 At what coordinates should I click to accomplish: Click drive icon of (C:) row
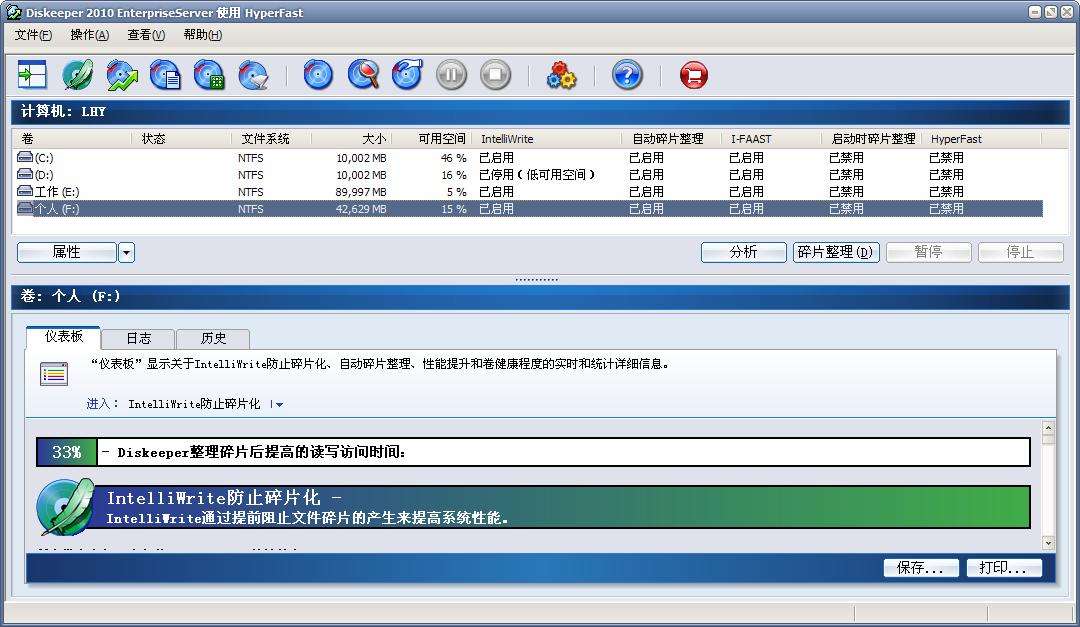tap(25, 157)
